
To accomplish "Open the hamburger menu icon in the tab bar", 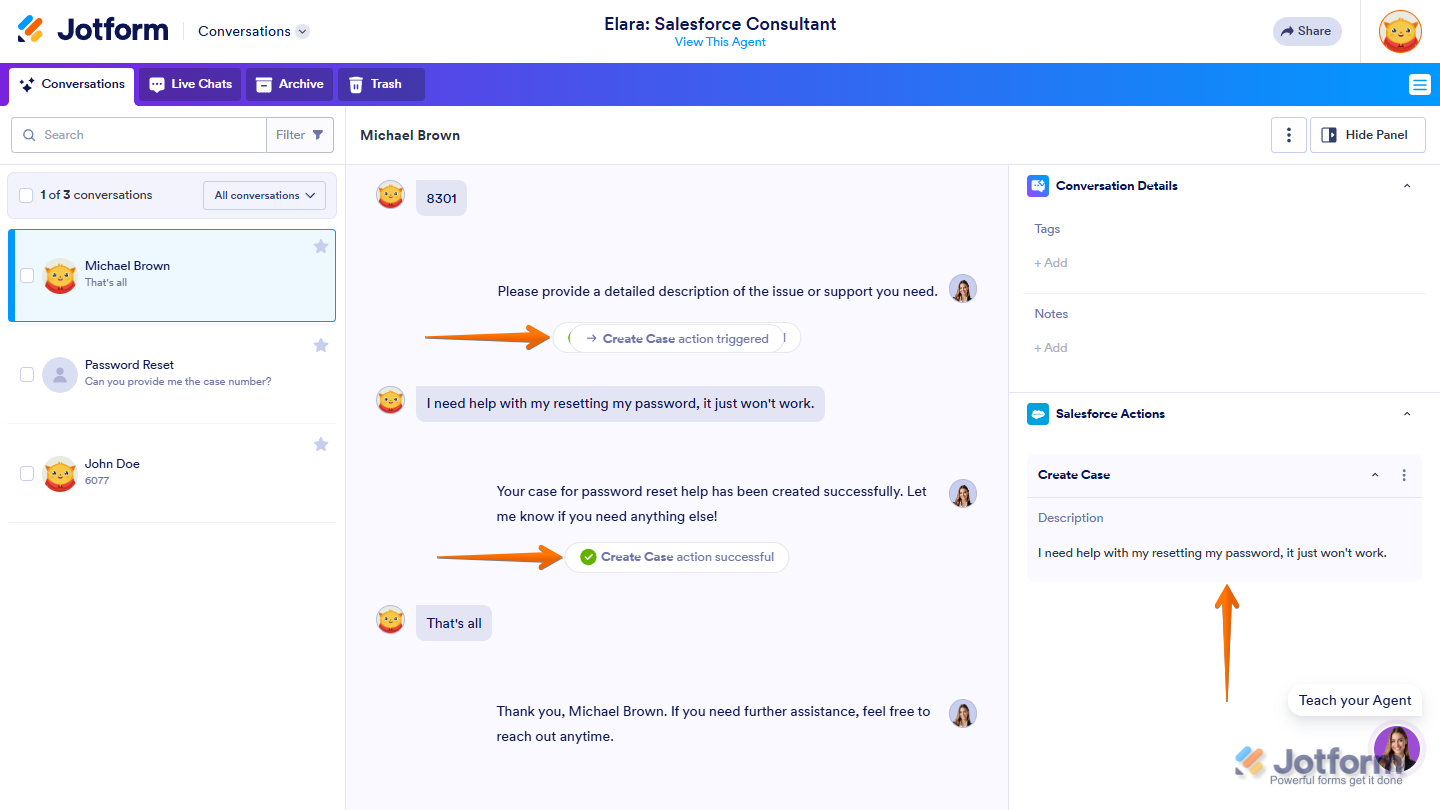I will click(x=1419, y=85).
